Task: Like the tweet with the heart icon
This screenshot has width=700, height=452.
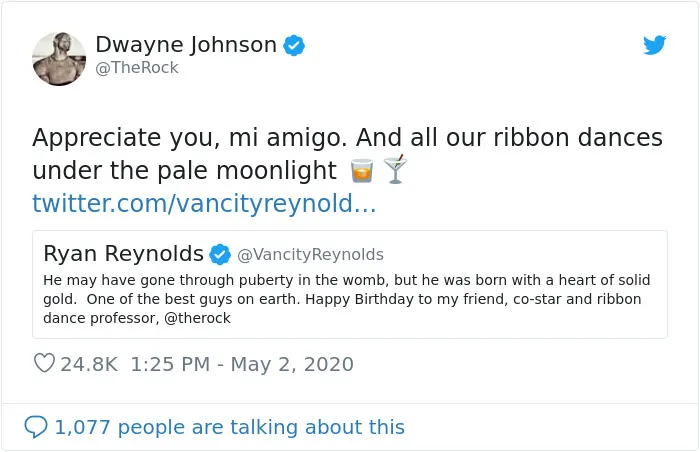Action: click(x=45, y=363)
